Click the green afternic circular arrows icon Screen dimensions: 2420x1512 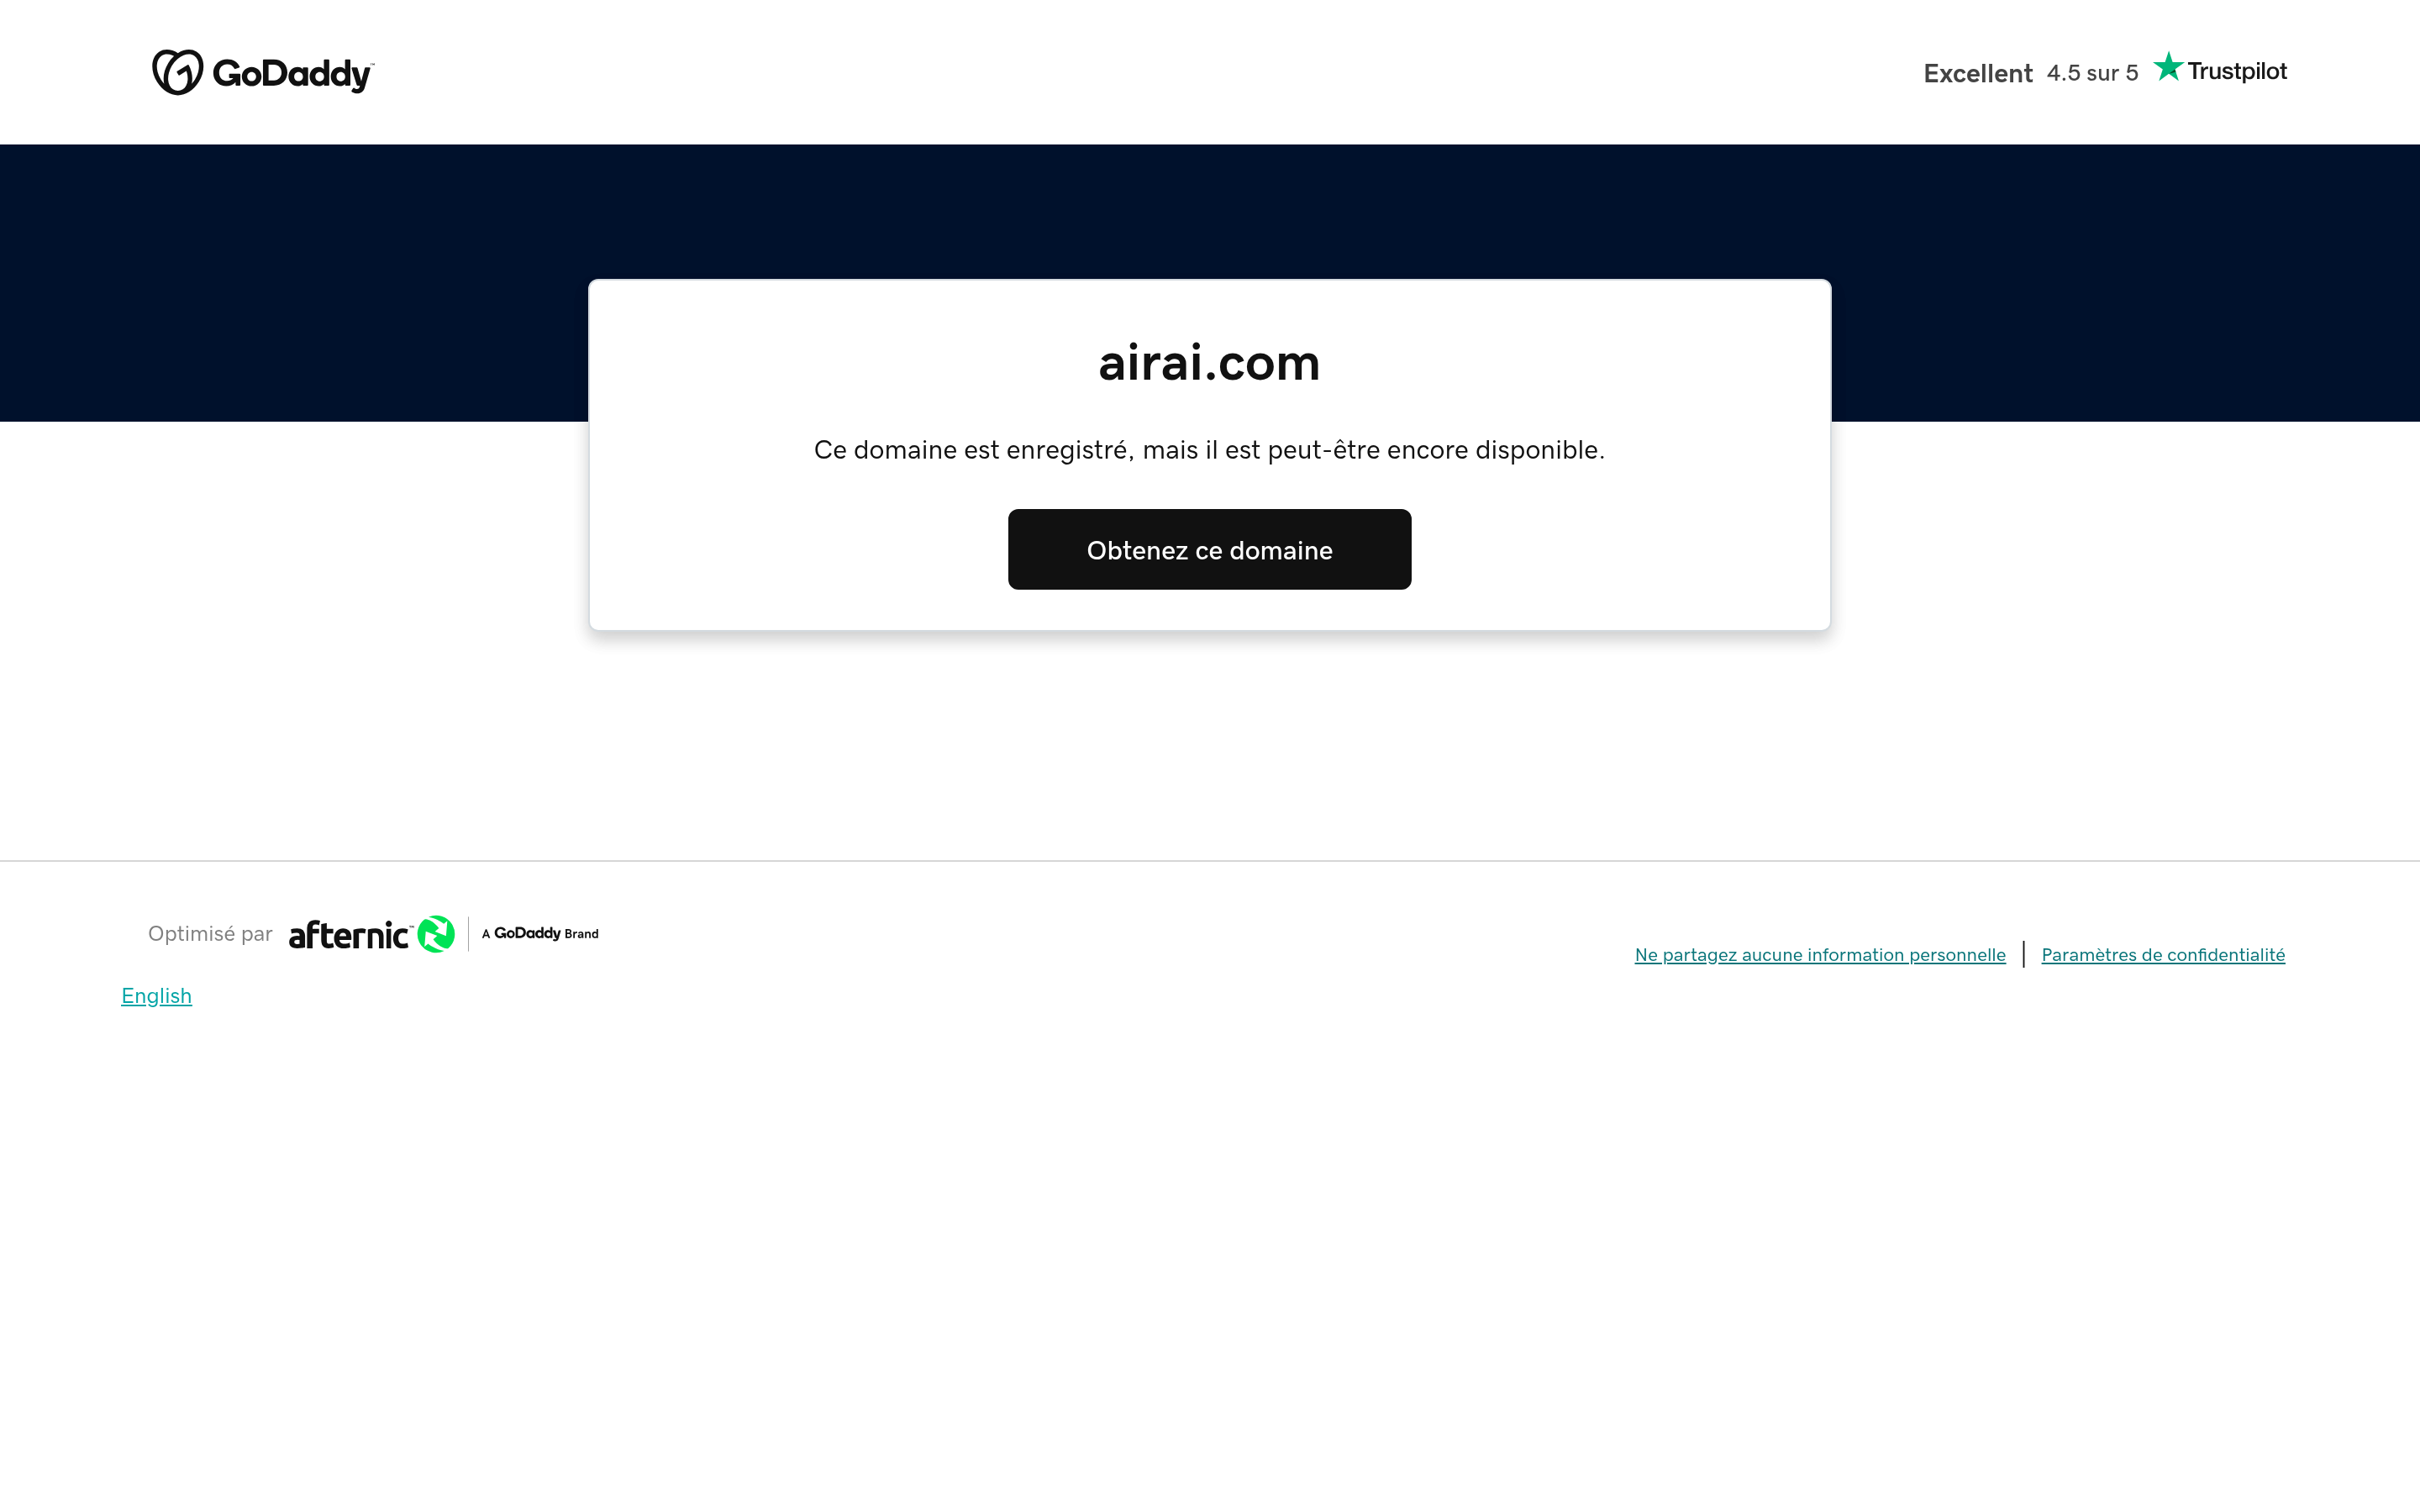(436, 934)
